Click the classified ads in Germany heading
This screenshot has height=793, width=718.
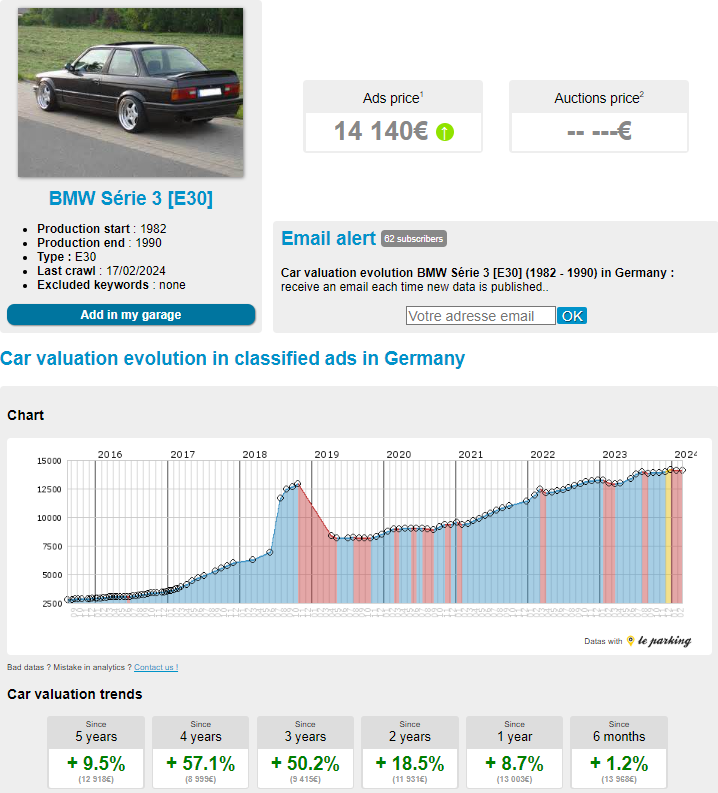click(233, 358)
